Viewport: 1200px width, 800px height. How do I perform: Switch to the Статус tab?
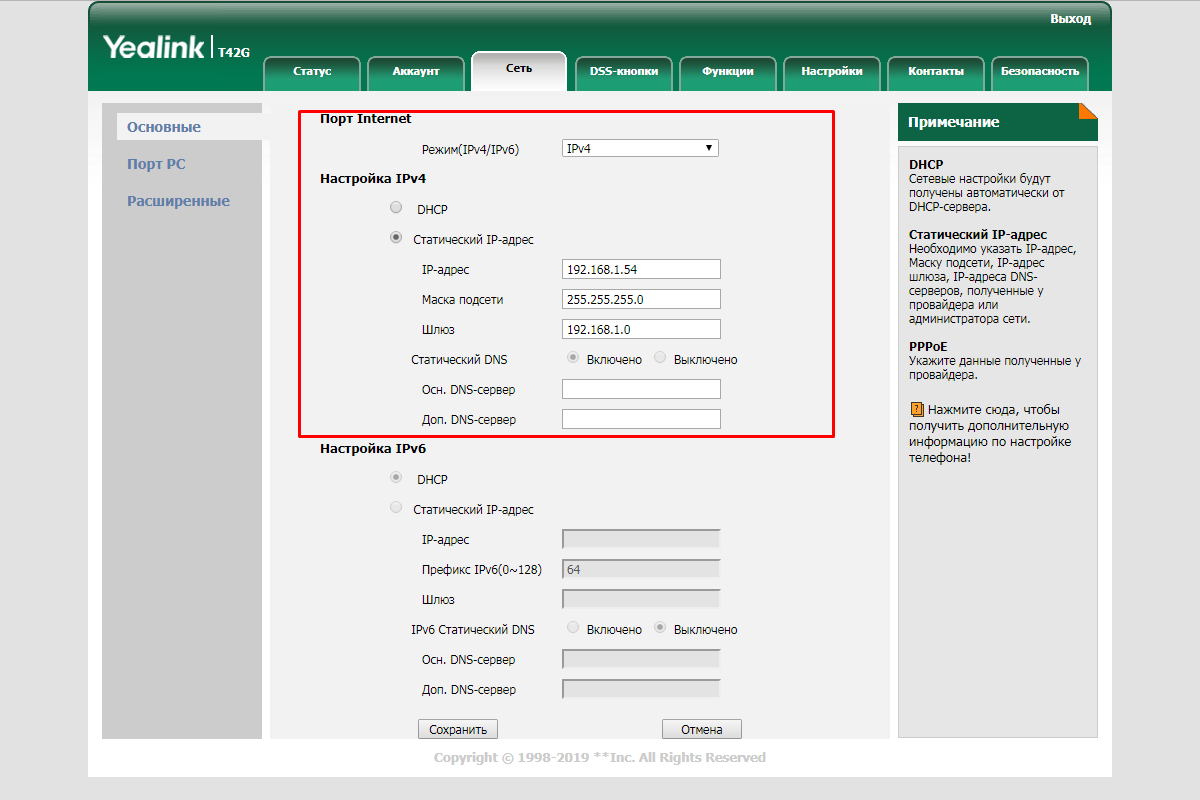click(312, 72)
